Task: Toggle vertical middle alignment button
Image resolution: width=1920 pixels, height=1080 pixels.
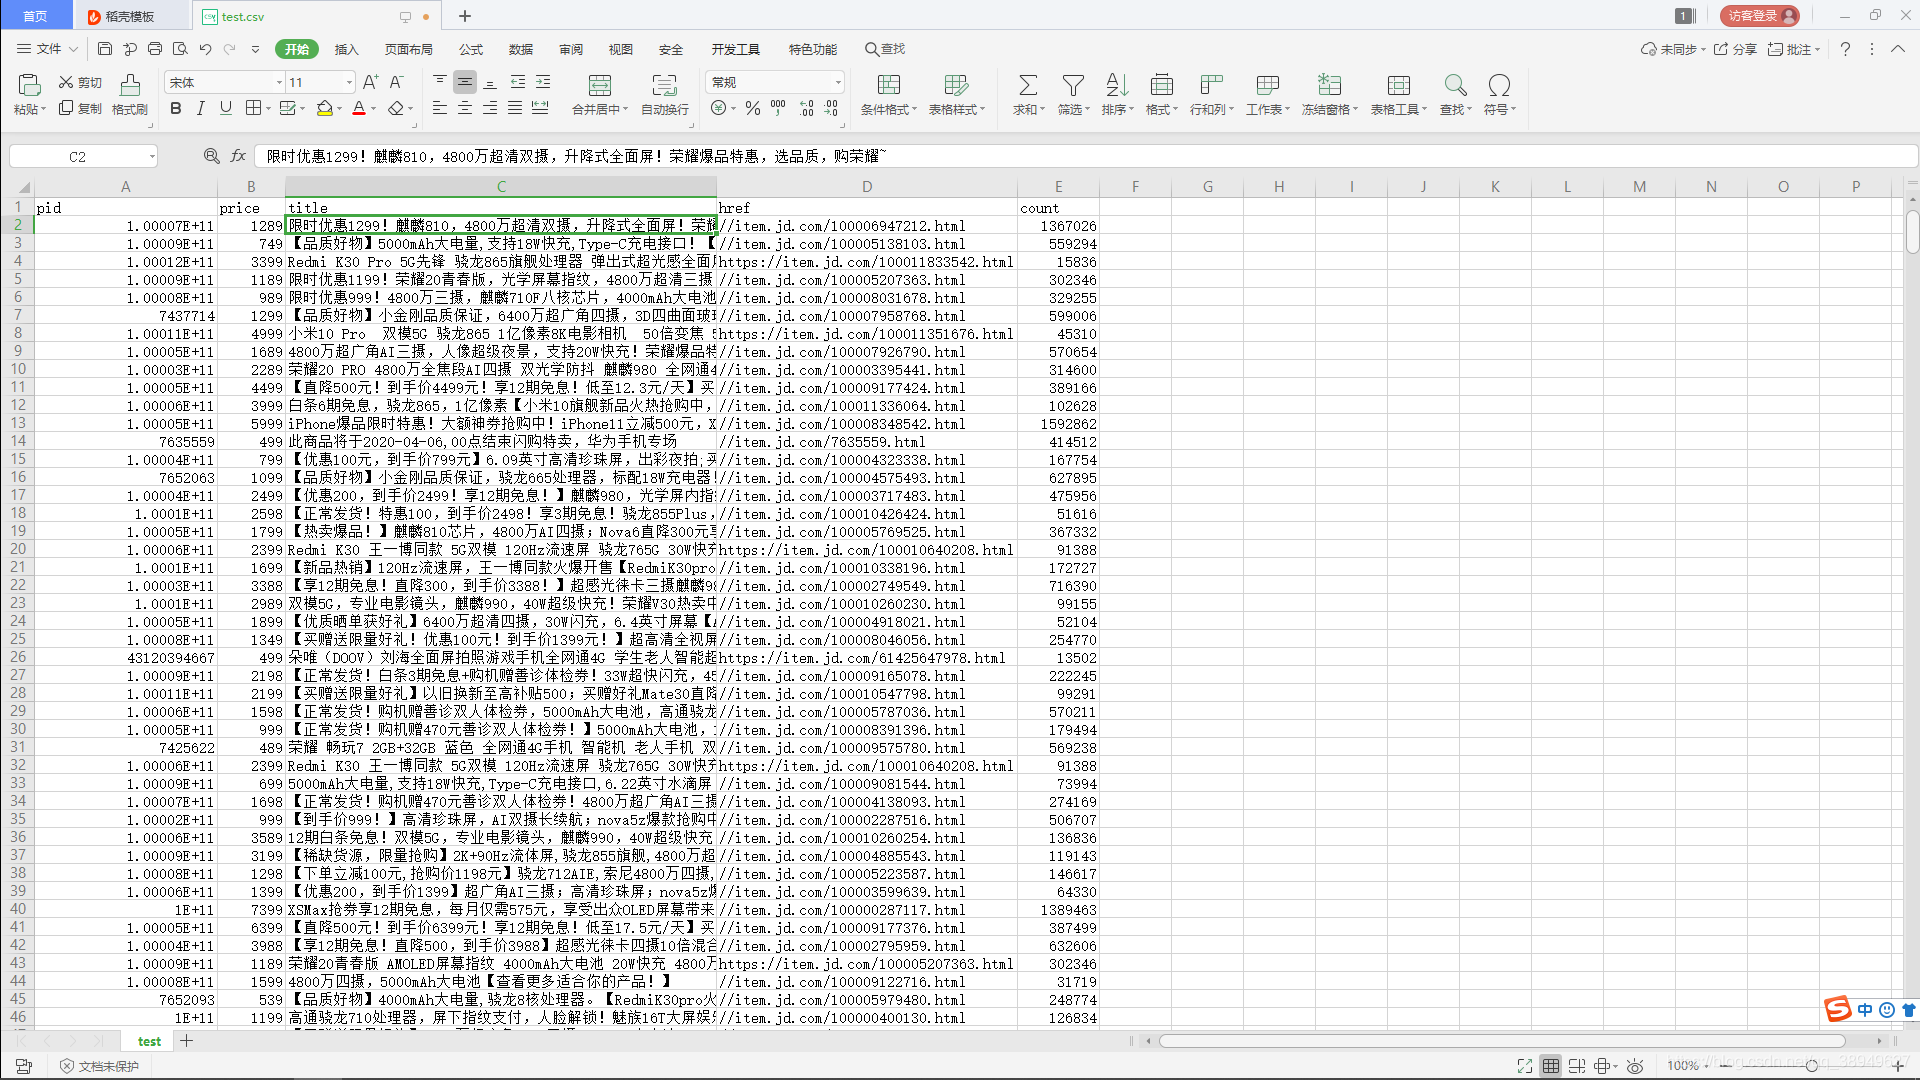Action: 465,82
